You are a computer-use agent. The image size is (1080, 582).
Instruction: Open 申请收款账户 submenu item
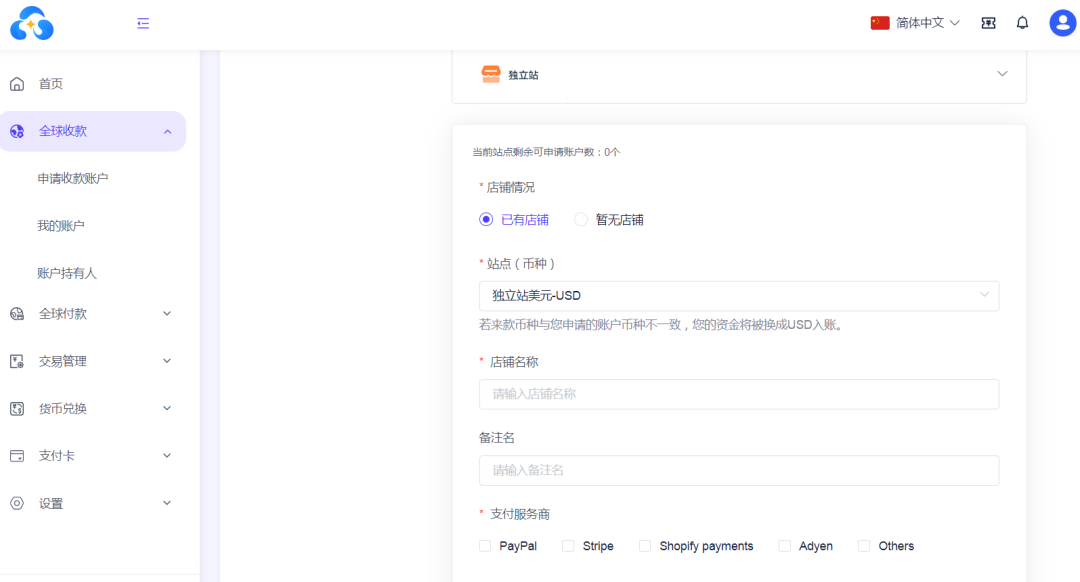[73, 178]
